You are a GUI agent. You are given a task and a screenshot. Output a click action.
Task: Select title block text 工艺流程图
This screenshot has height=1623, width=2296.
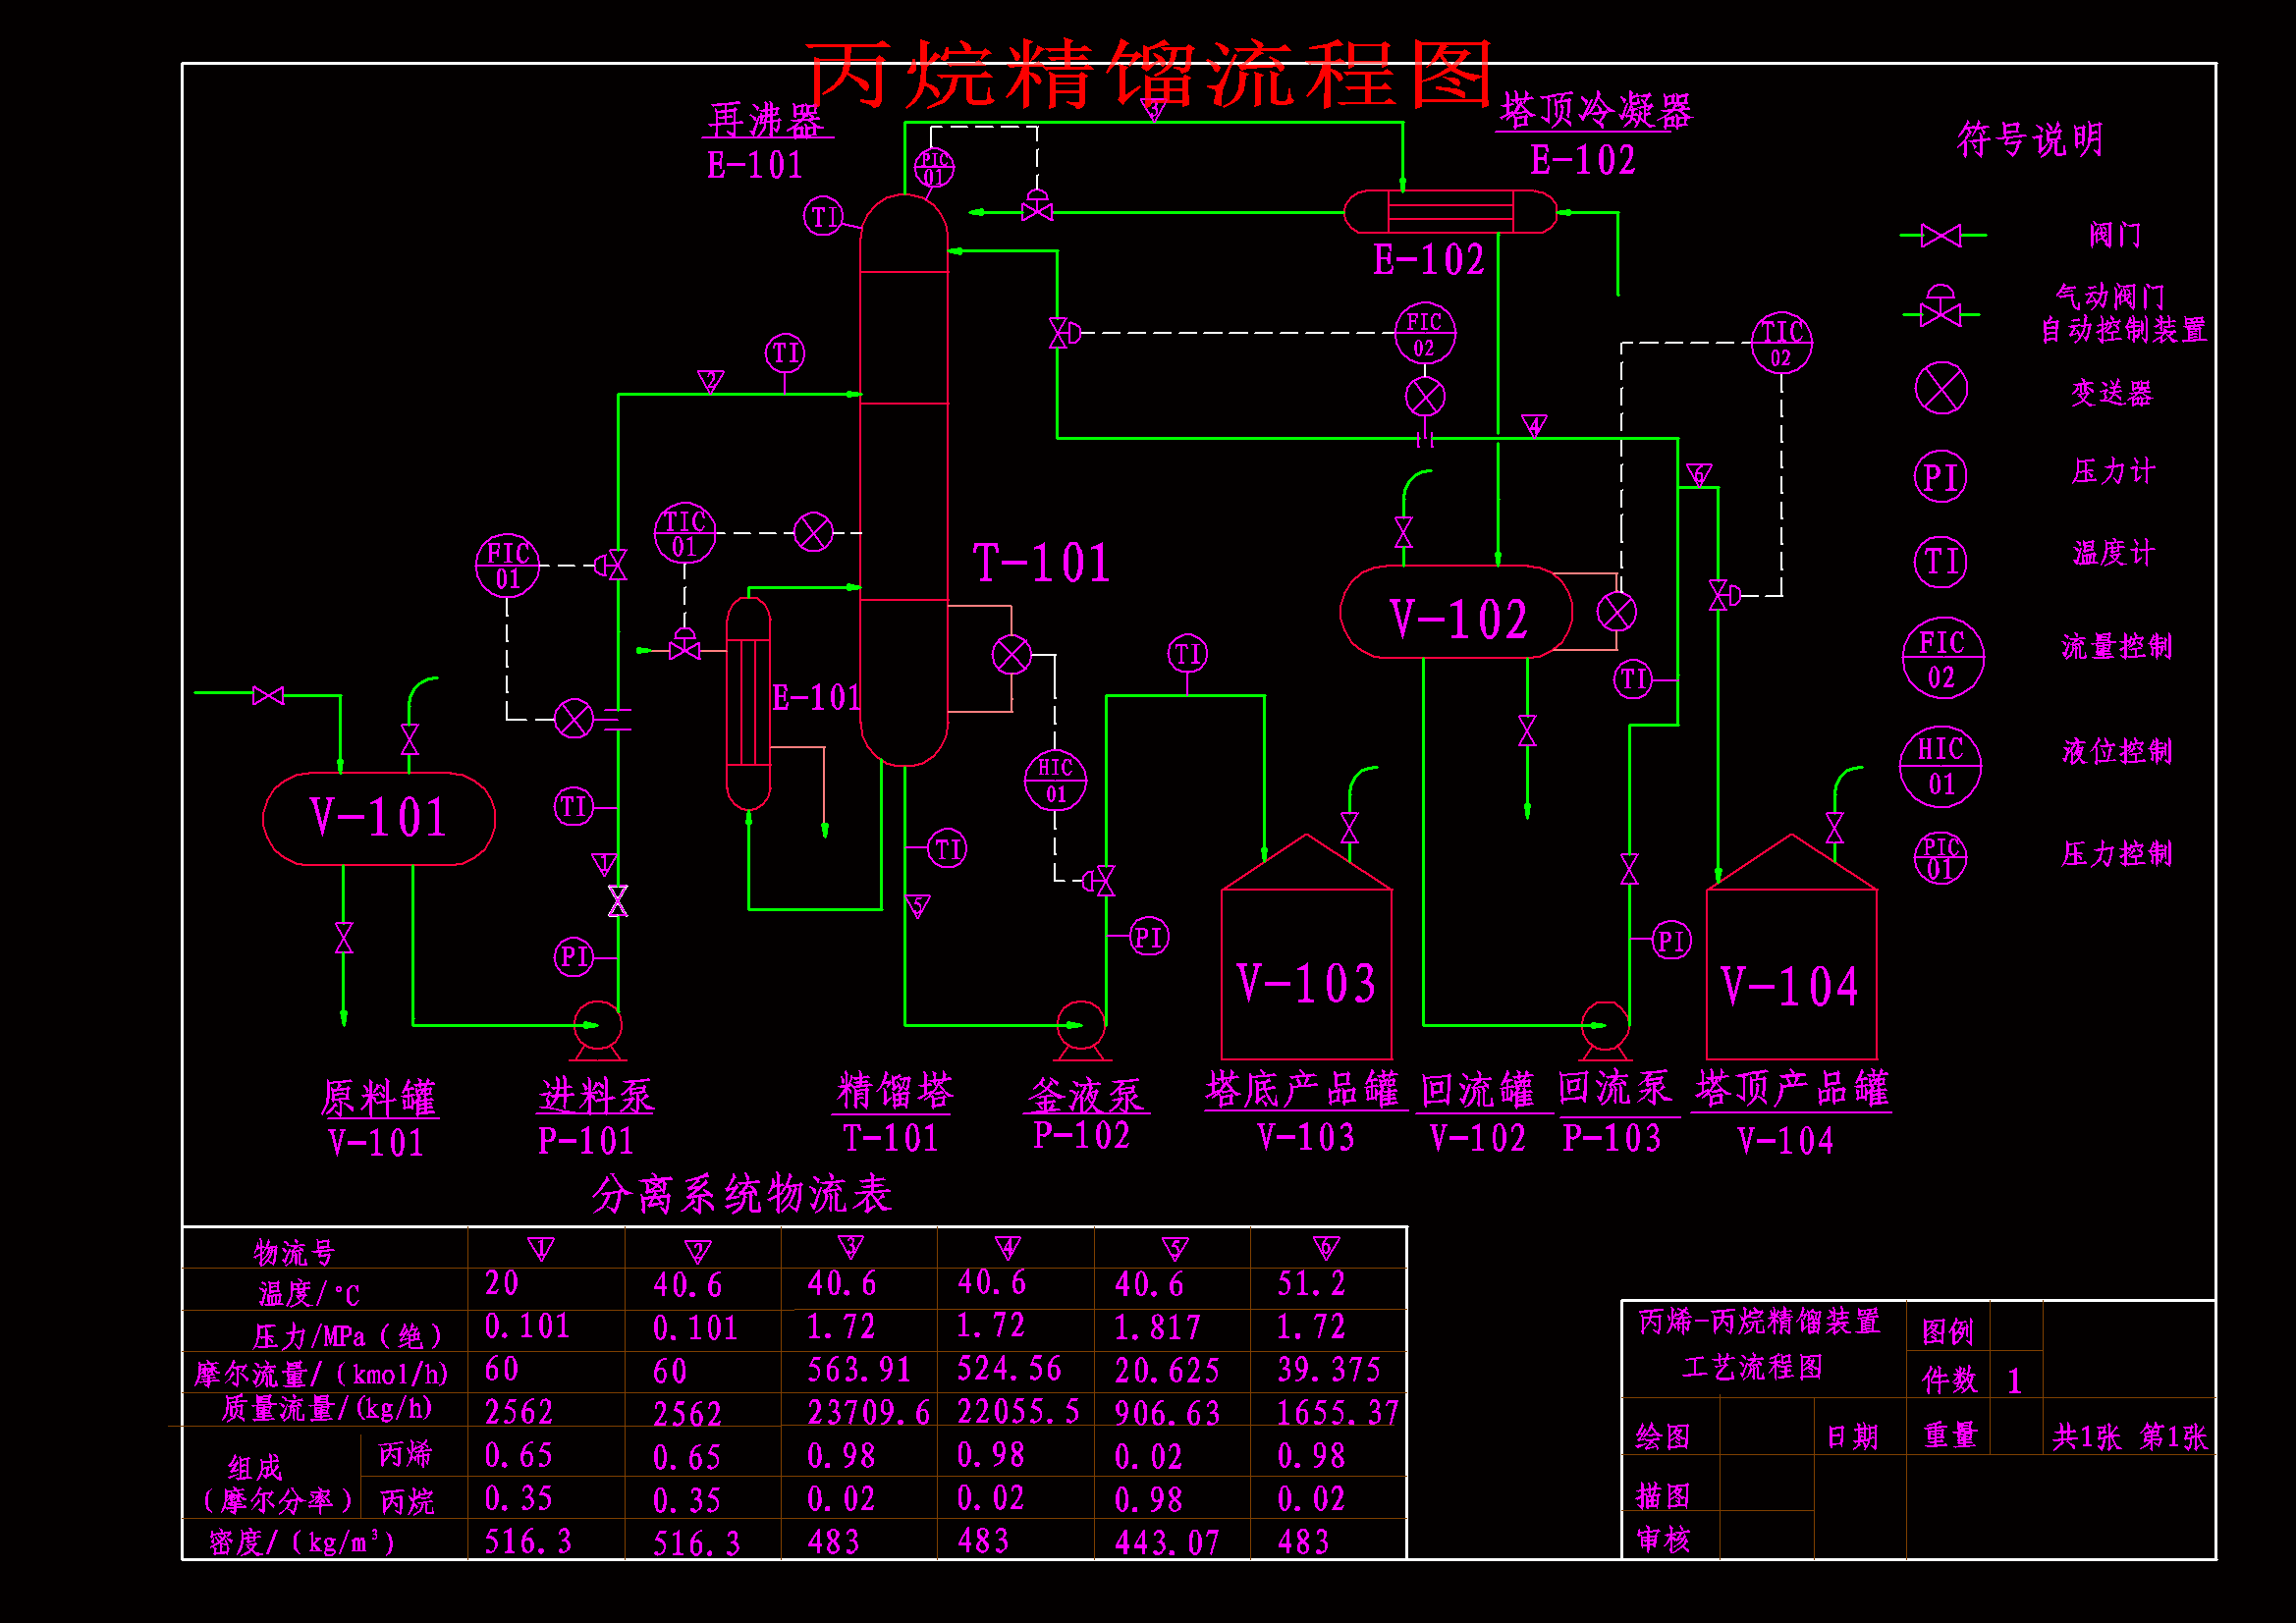[1752, 1367]
